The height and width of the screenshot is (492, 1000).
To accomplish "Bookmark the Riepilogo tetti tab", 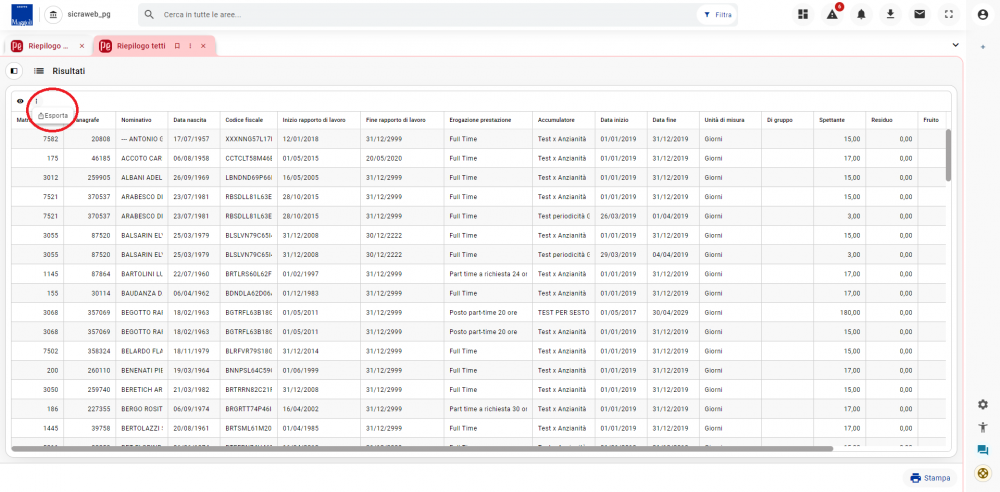I will point(177,46).
